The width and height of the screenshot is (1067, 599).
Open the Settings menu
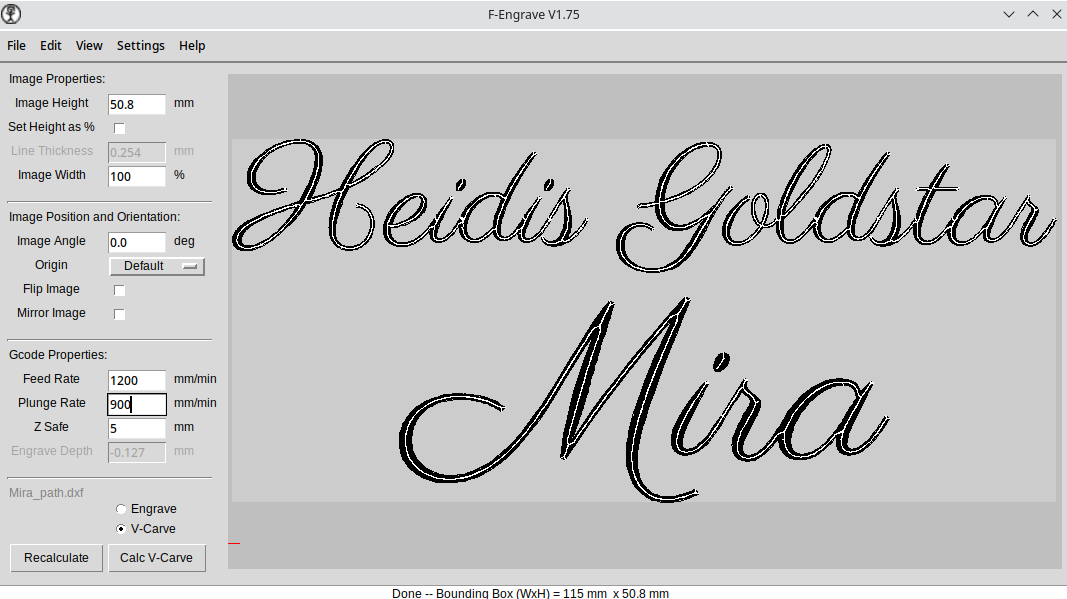tap(141, 46)
